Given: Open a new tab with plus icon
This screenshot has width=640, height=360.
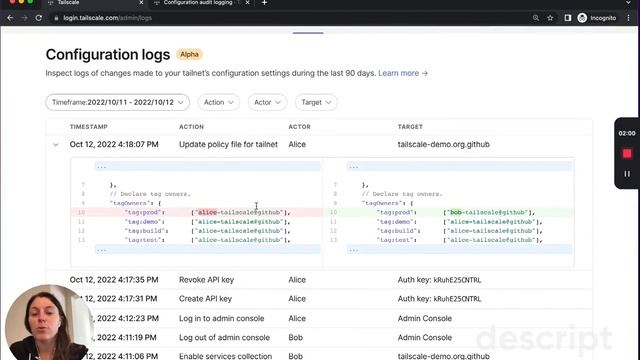Looking at the screenshot, I should point(264,3).
